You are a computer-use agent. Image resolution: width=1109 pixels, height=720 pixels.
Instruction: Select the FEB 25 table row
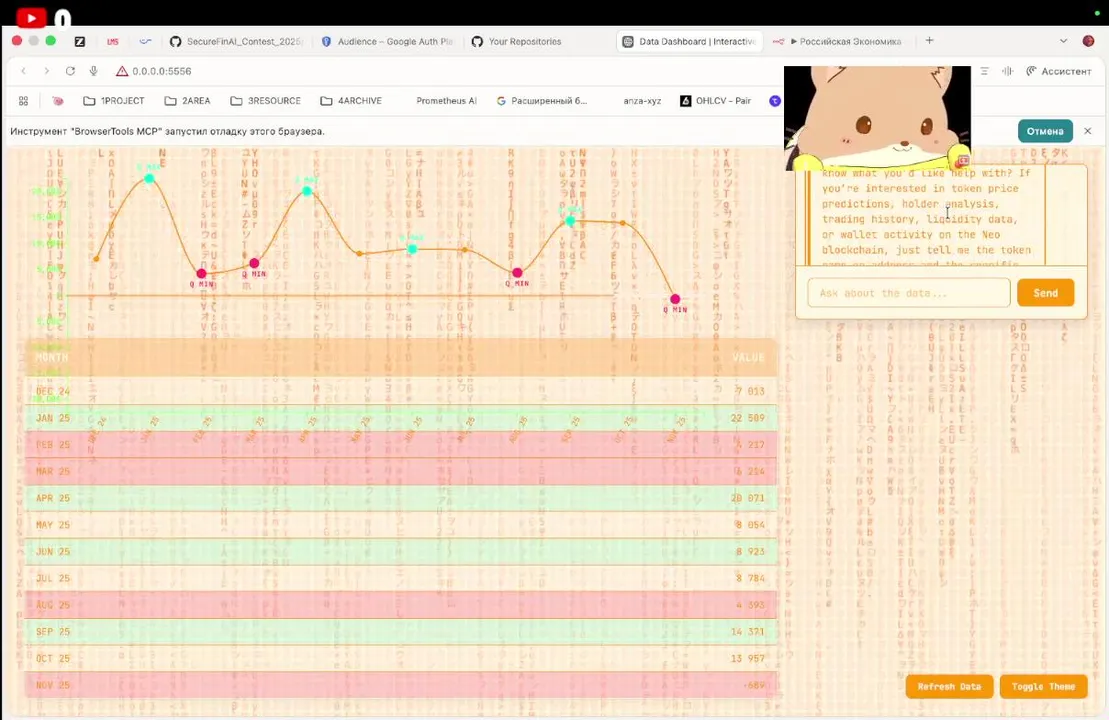click(401, 445)
